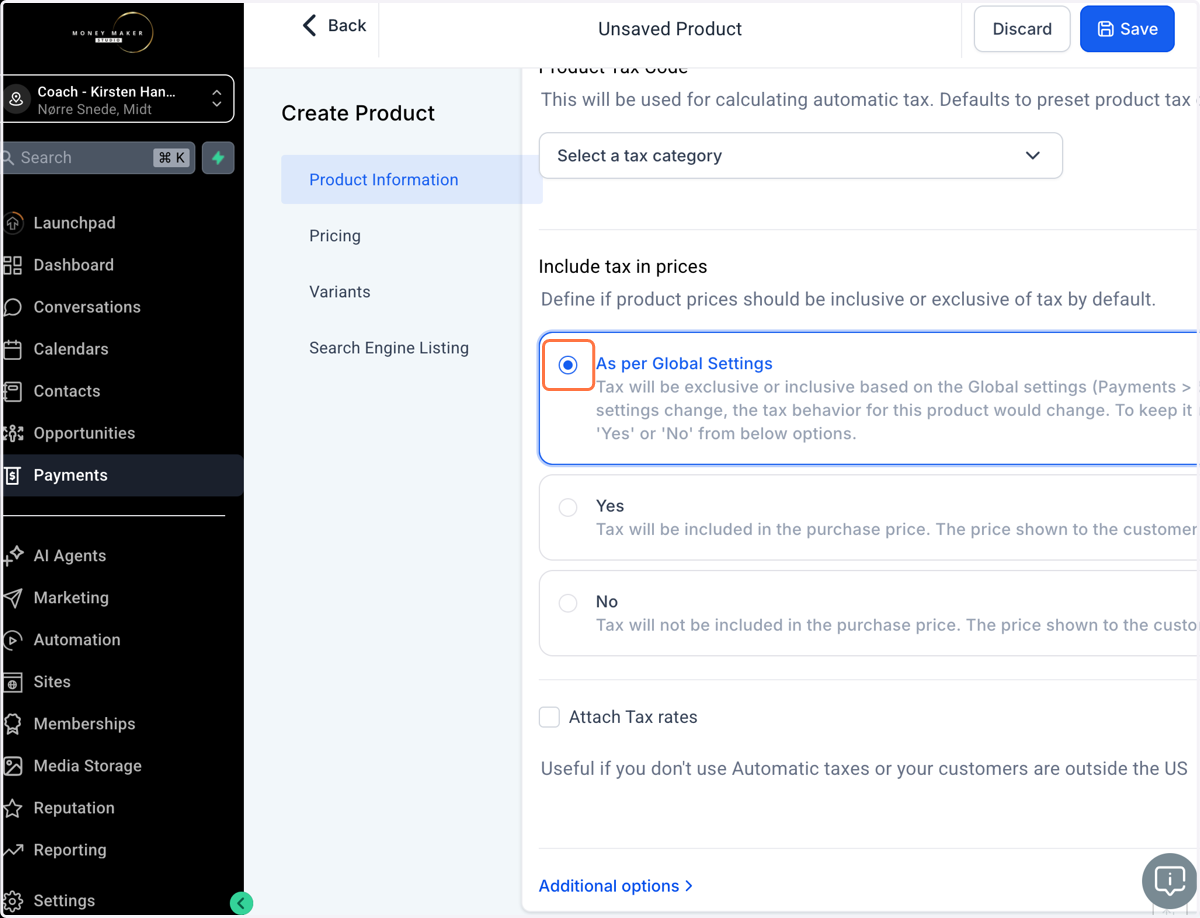Collapse sidebar with green arrow button
The image size is (1200, 918).
241,903
